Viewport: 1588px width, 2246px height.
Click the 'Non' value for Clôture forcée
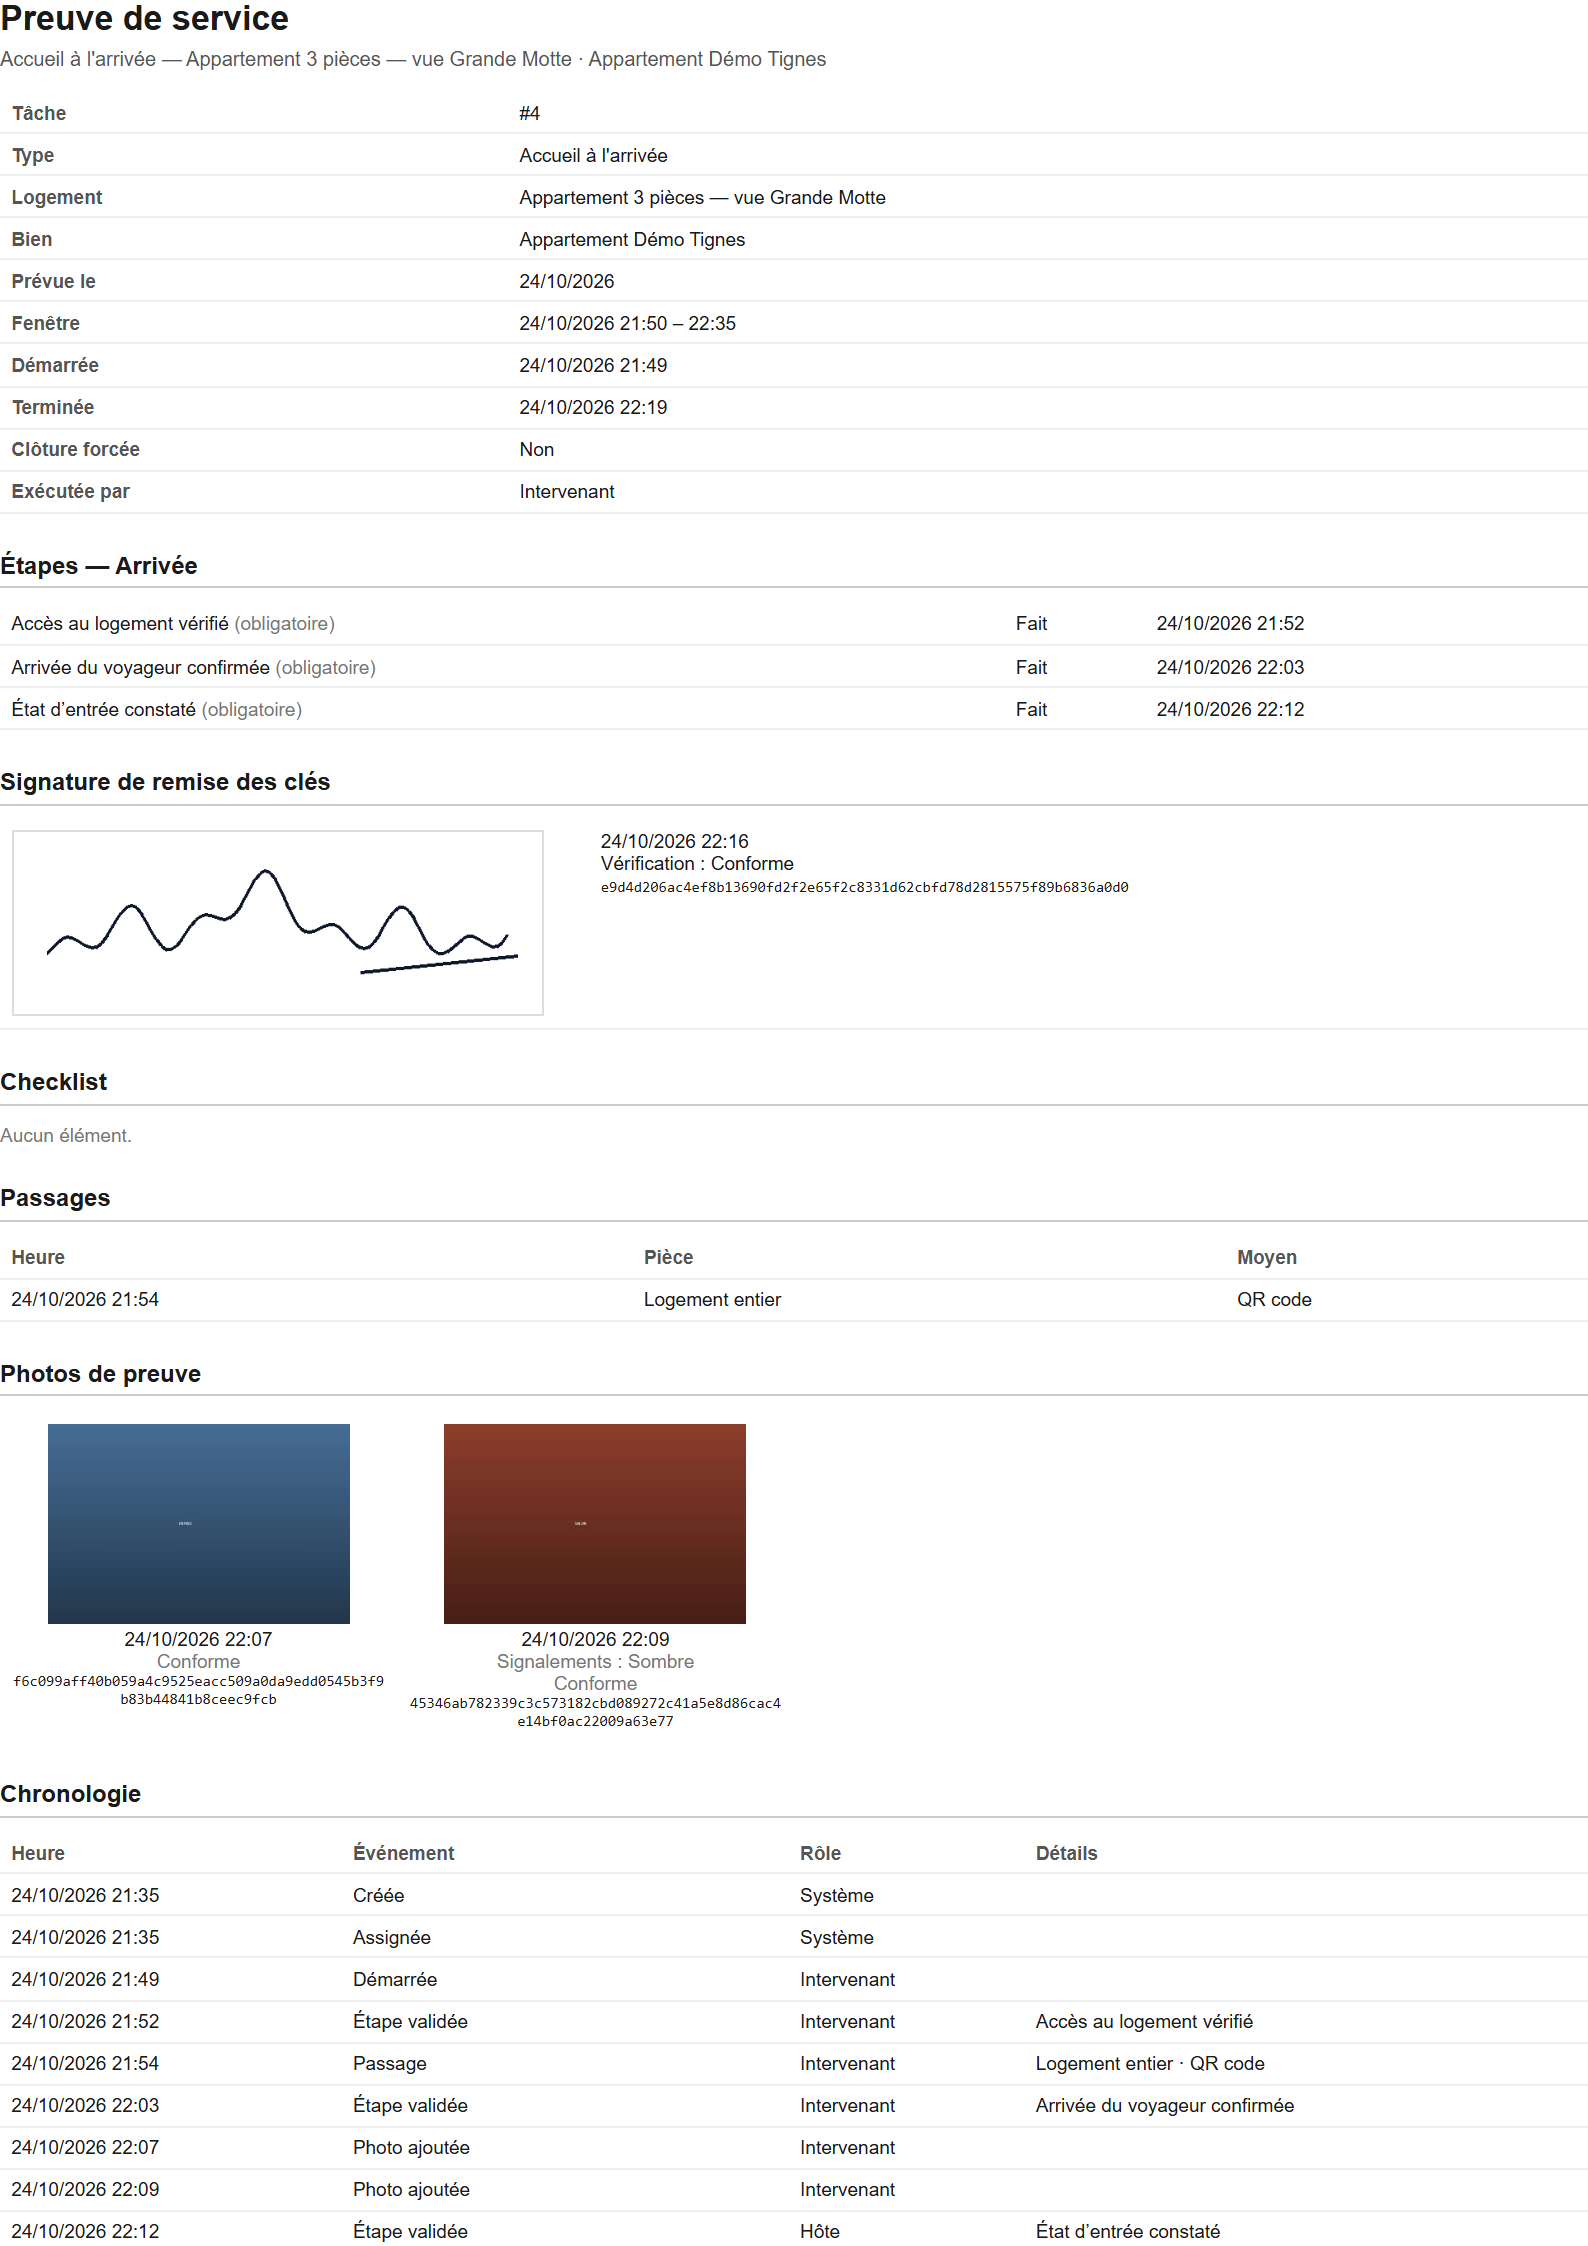pos(537,449)
